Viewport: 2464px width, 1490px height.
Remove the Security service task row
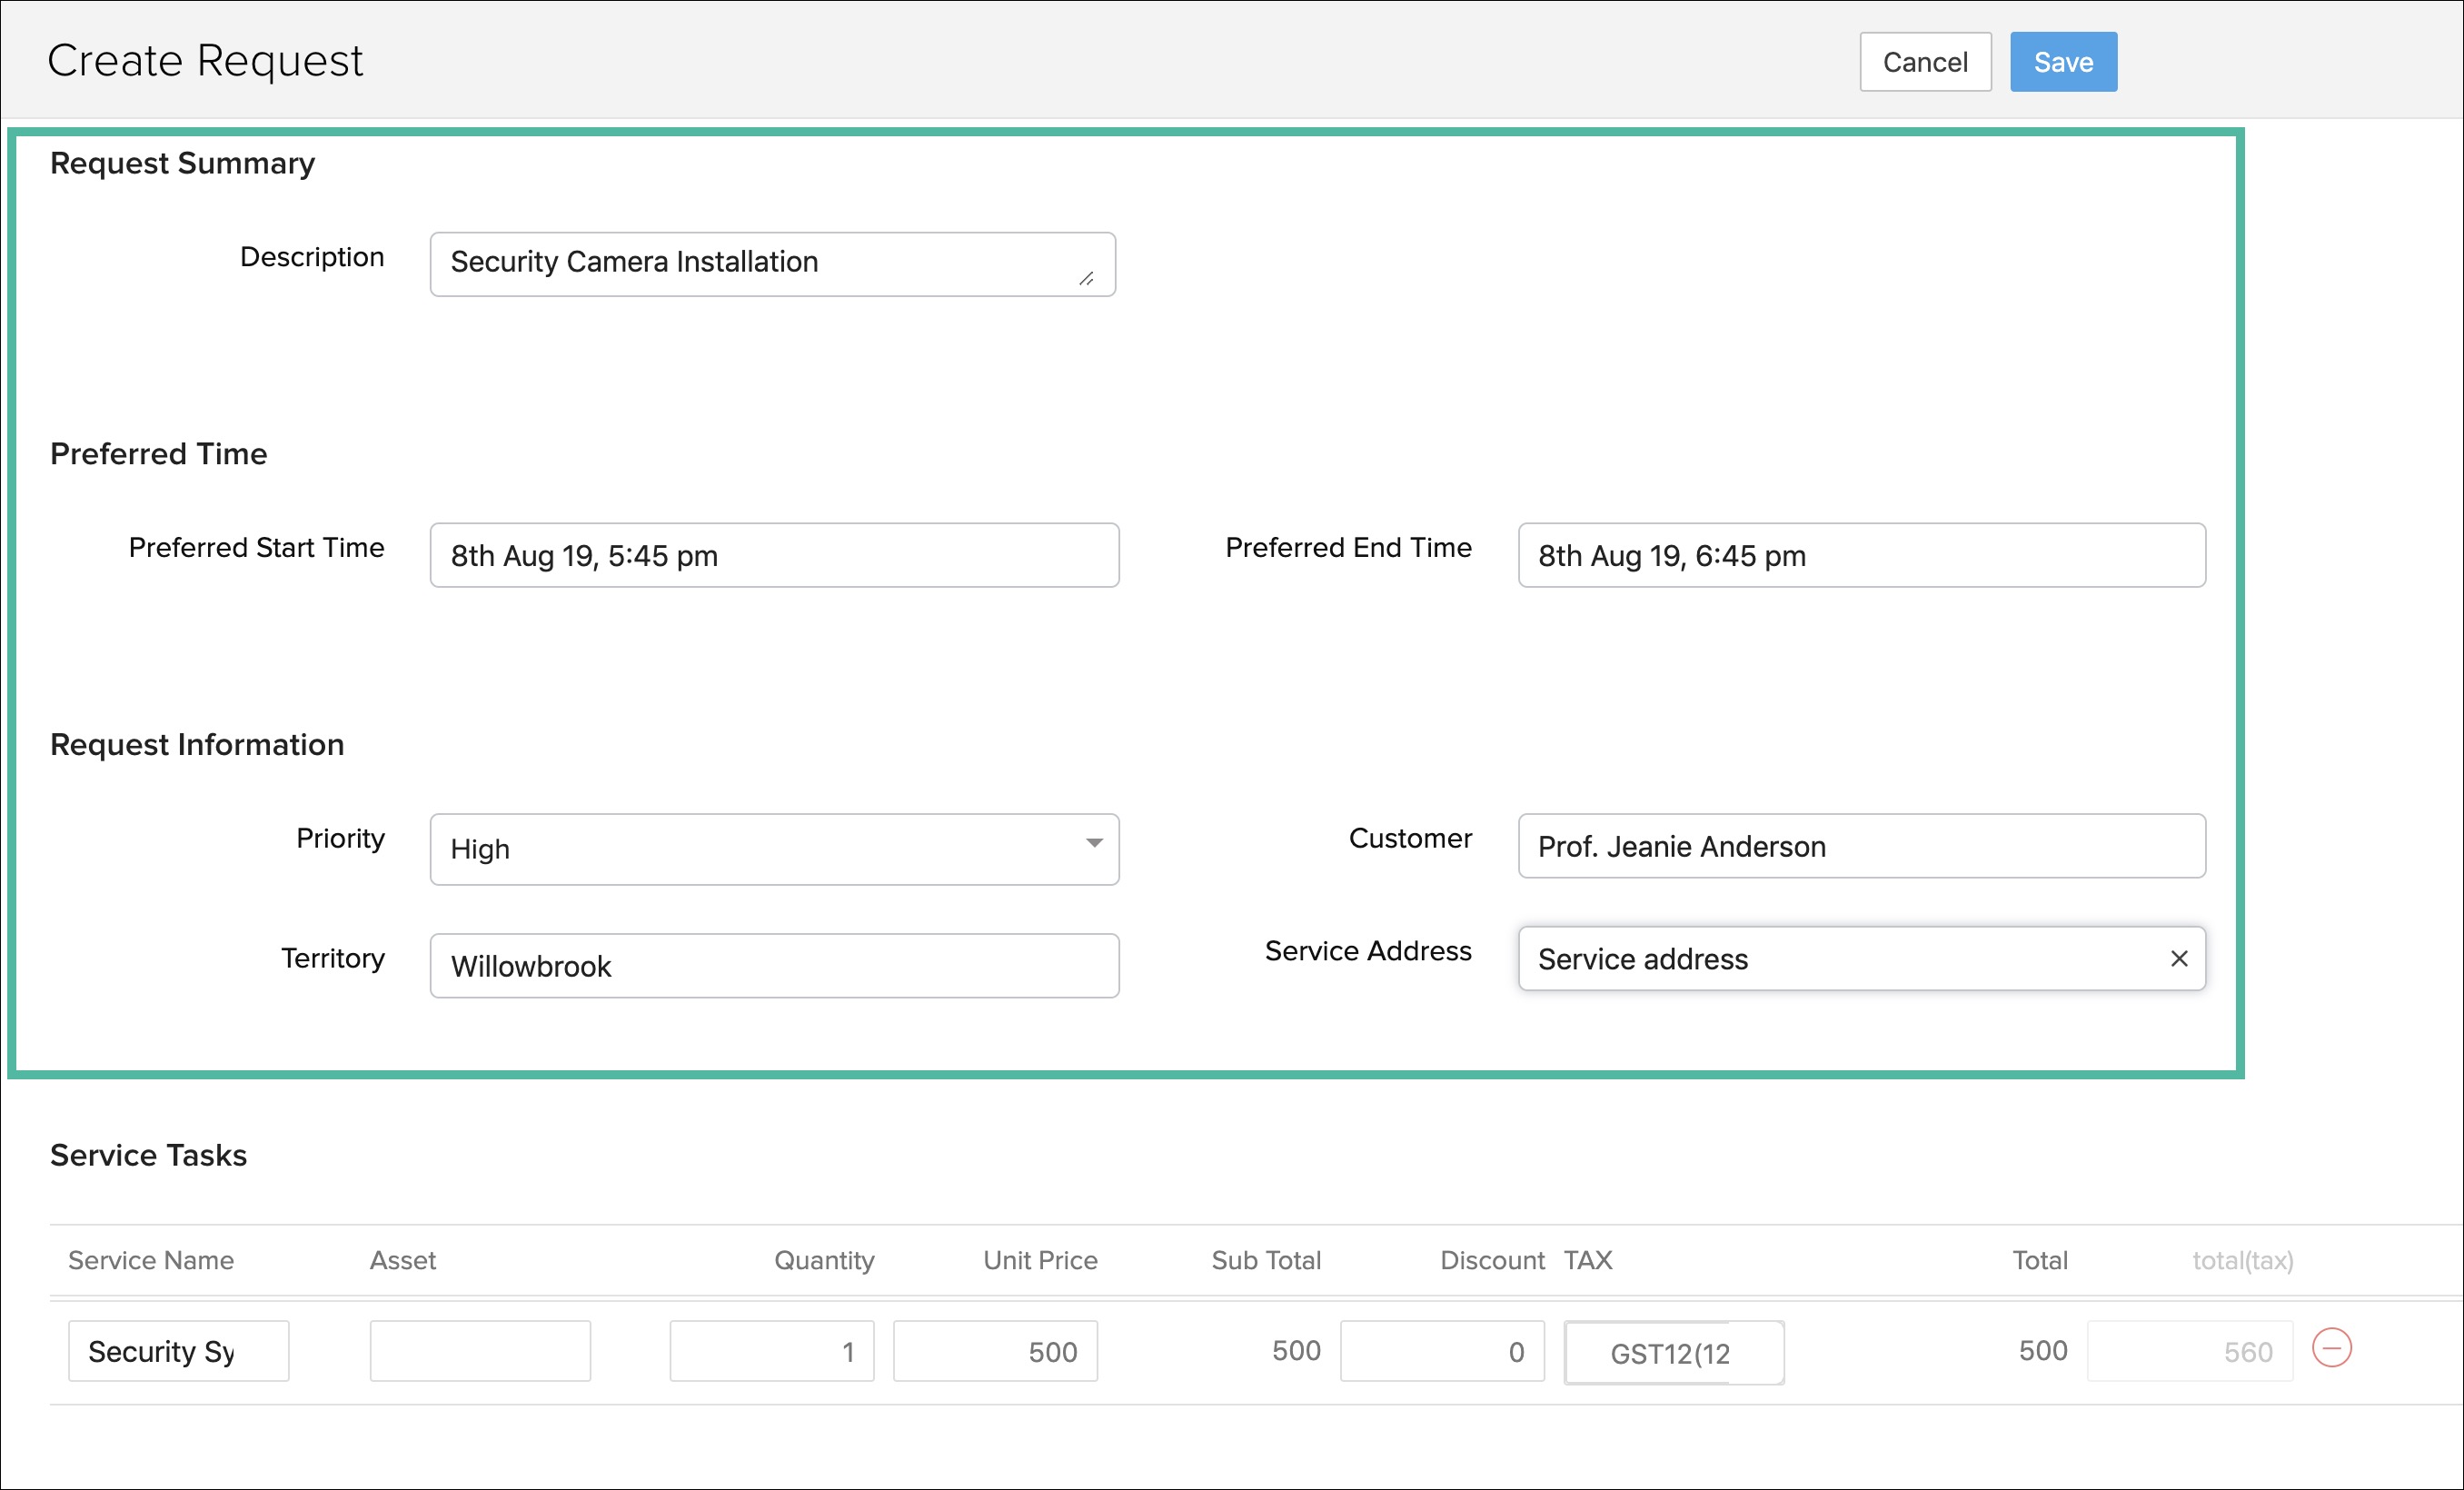point(2331,1348)
